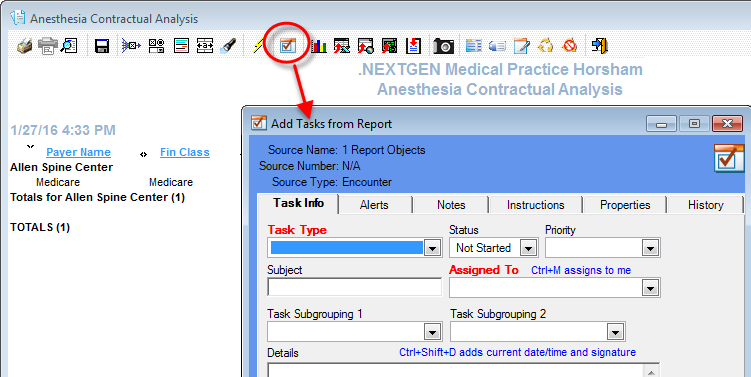Click the exit door icon
Viewport: 751px width, 377px height.
point(600,46)
